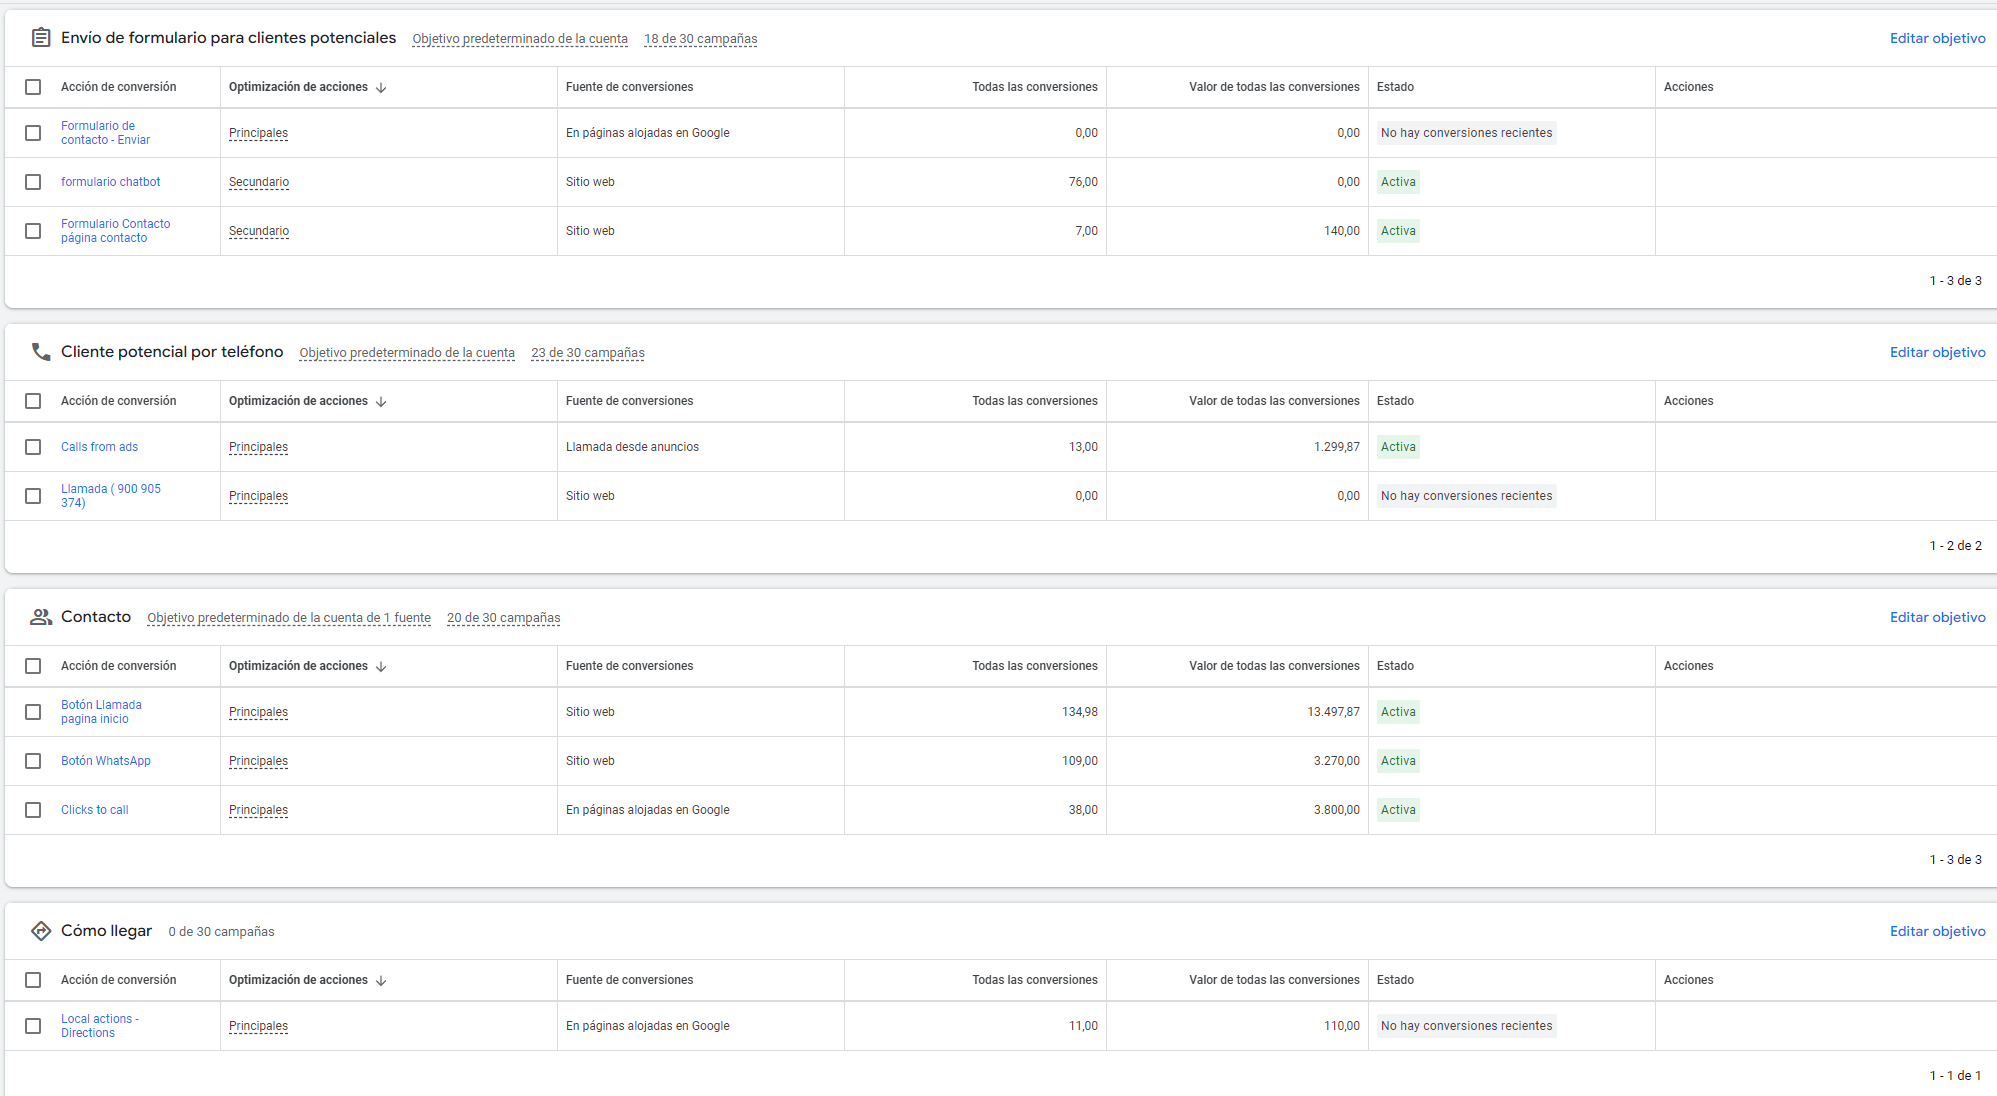Open the Formulario de contacto - Enviar conversion action
The height and width of the screenshot is (1096, 1997).
(x=105, y=133)
